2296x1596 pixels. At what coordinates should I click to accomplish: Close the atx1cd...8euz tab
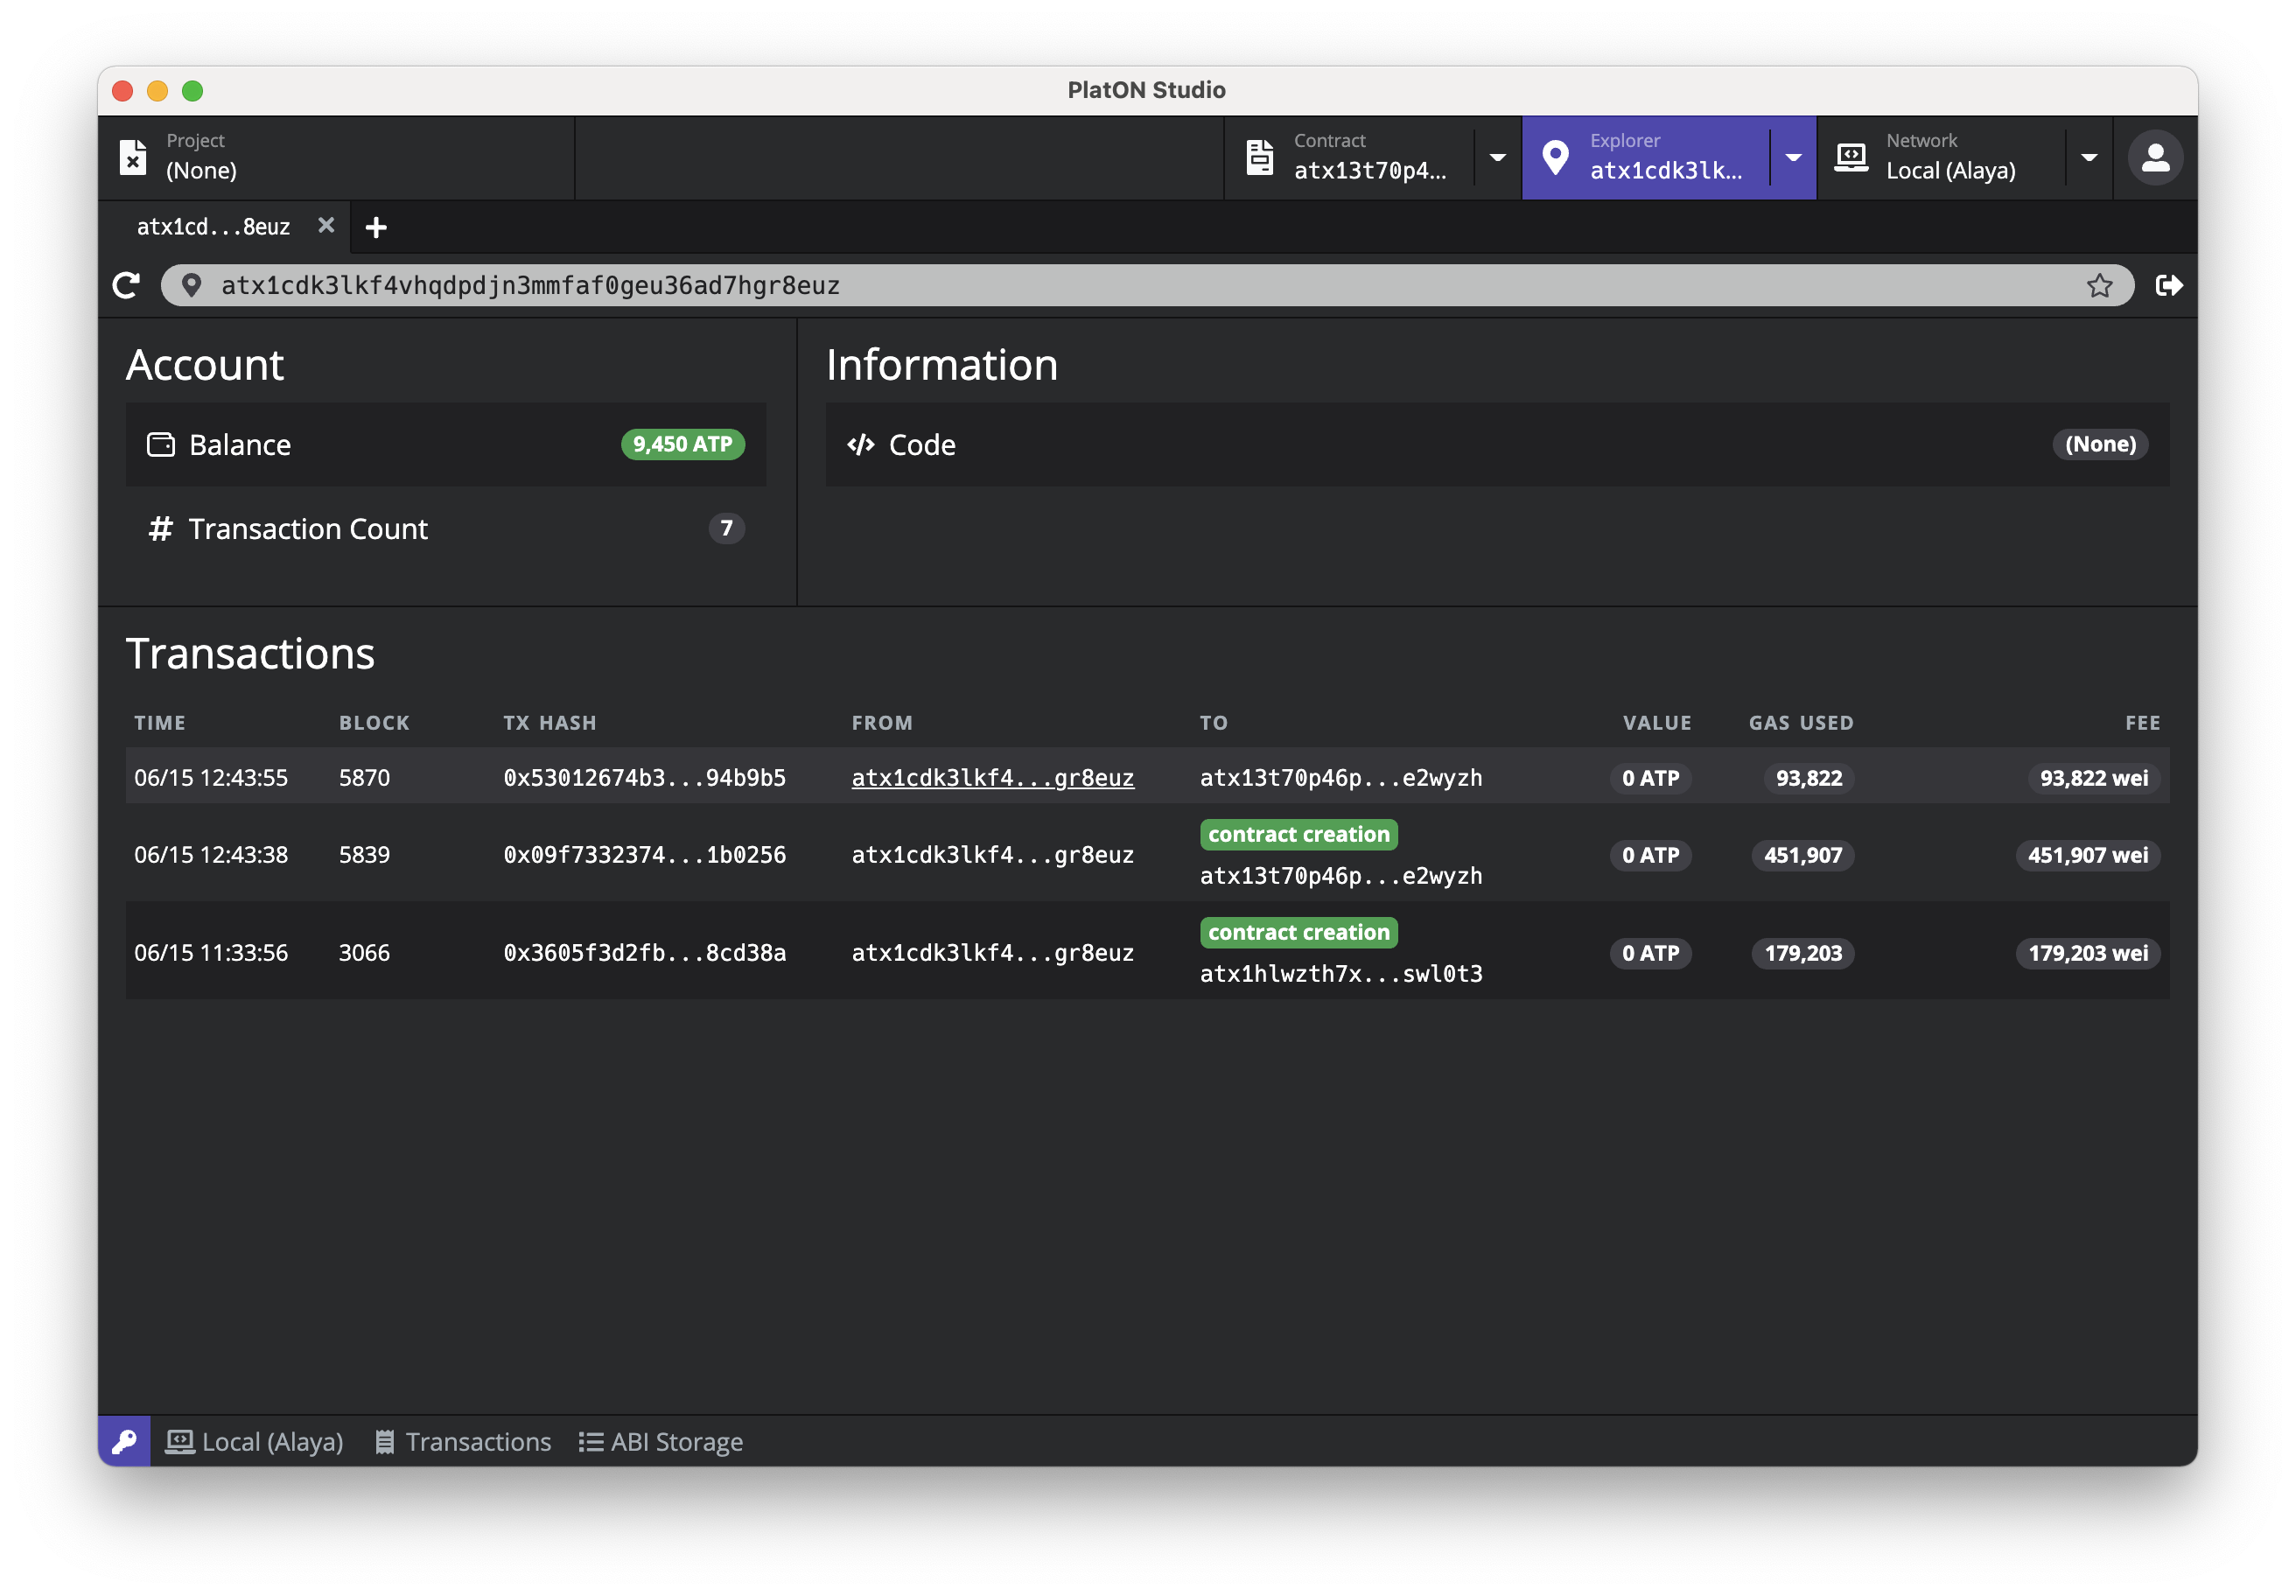coord(326,226)
